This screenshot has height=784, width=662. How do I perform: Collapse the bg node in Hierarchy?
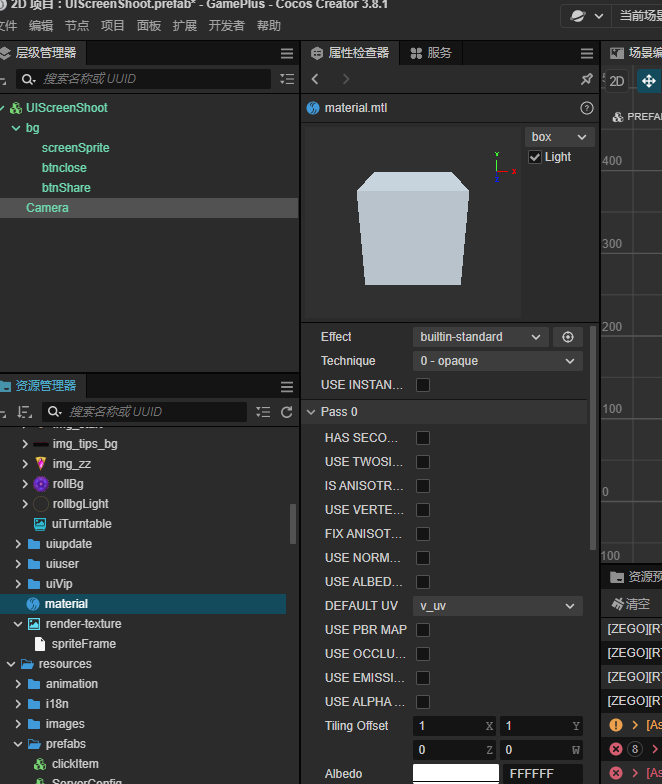point(16,128)
